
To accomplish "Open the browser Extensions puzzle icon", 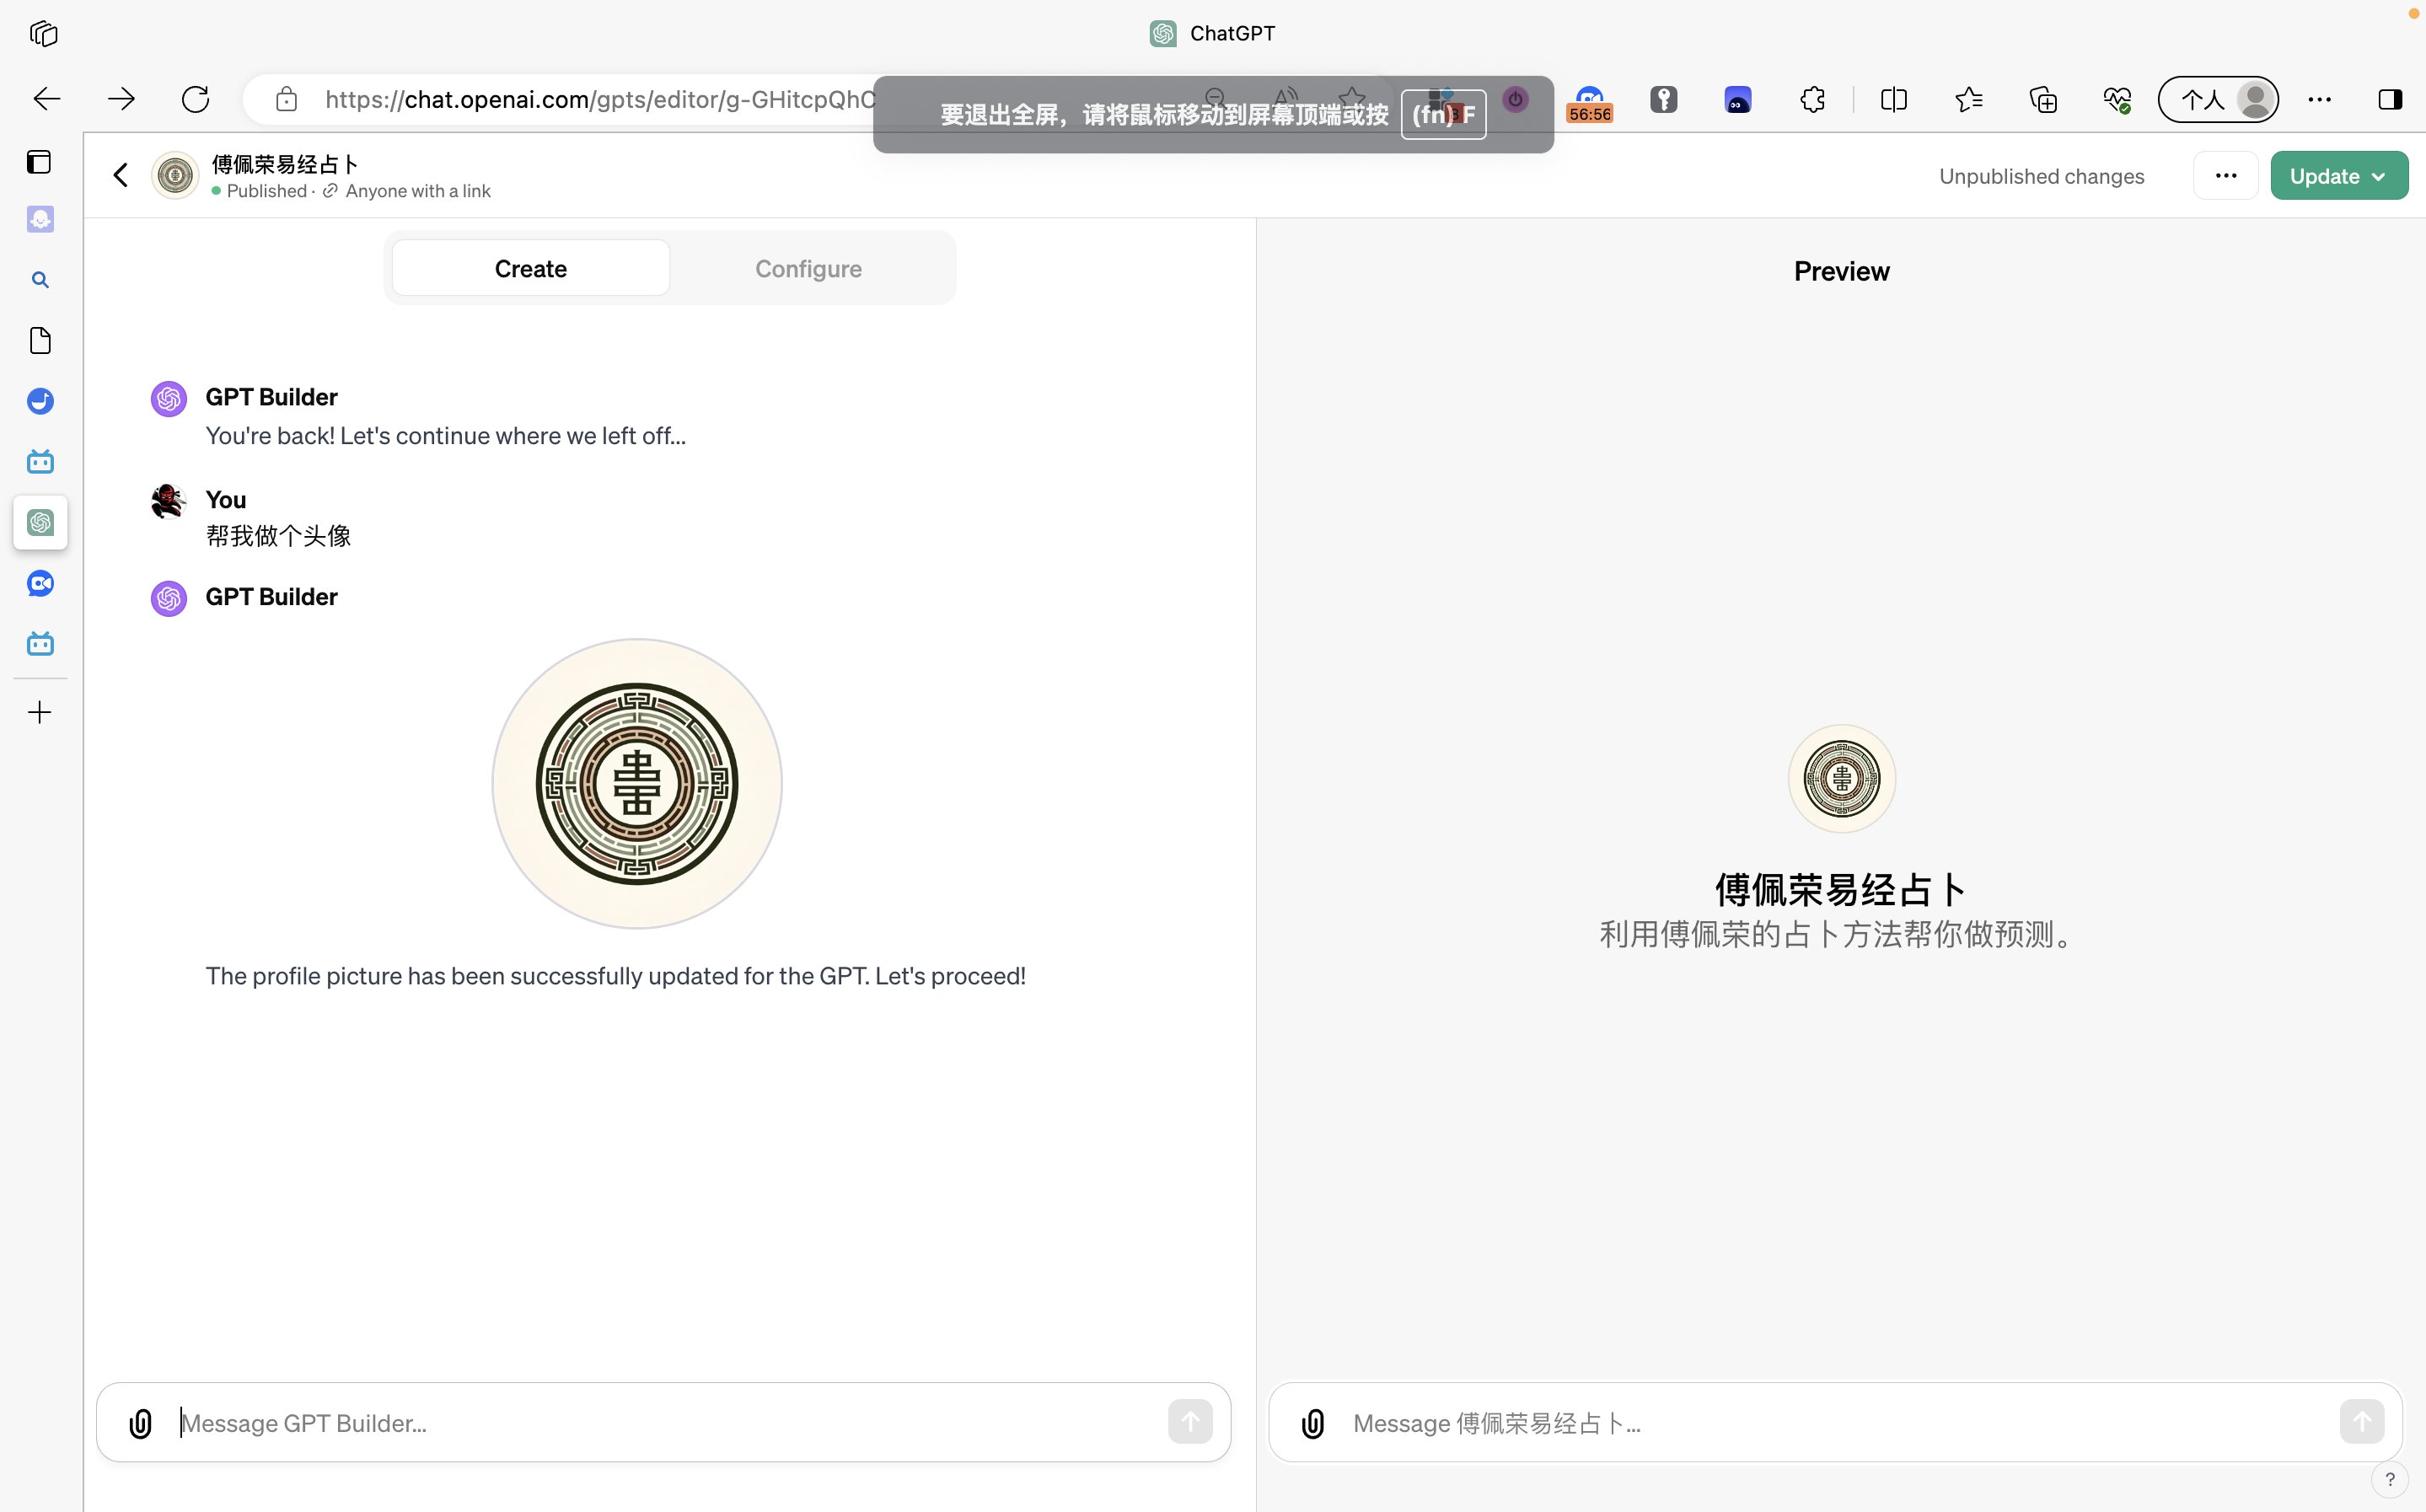I will (x=1812, y=99).
